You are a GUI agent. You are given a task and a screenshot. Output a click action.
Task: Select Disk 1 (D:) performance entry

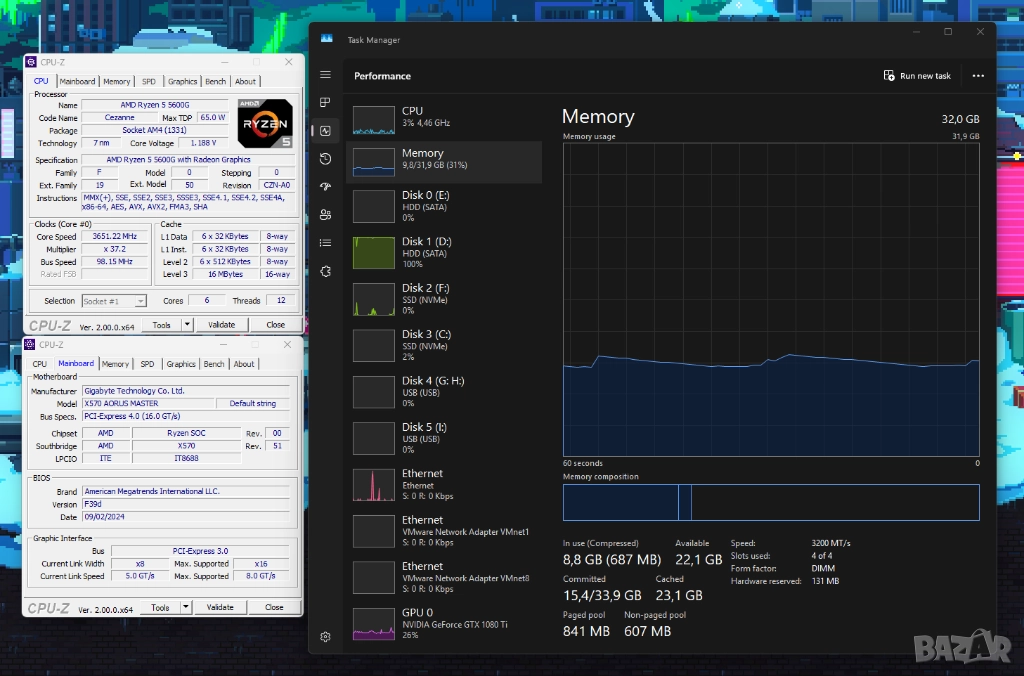click(x=443, y=252)
